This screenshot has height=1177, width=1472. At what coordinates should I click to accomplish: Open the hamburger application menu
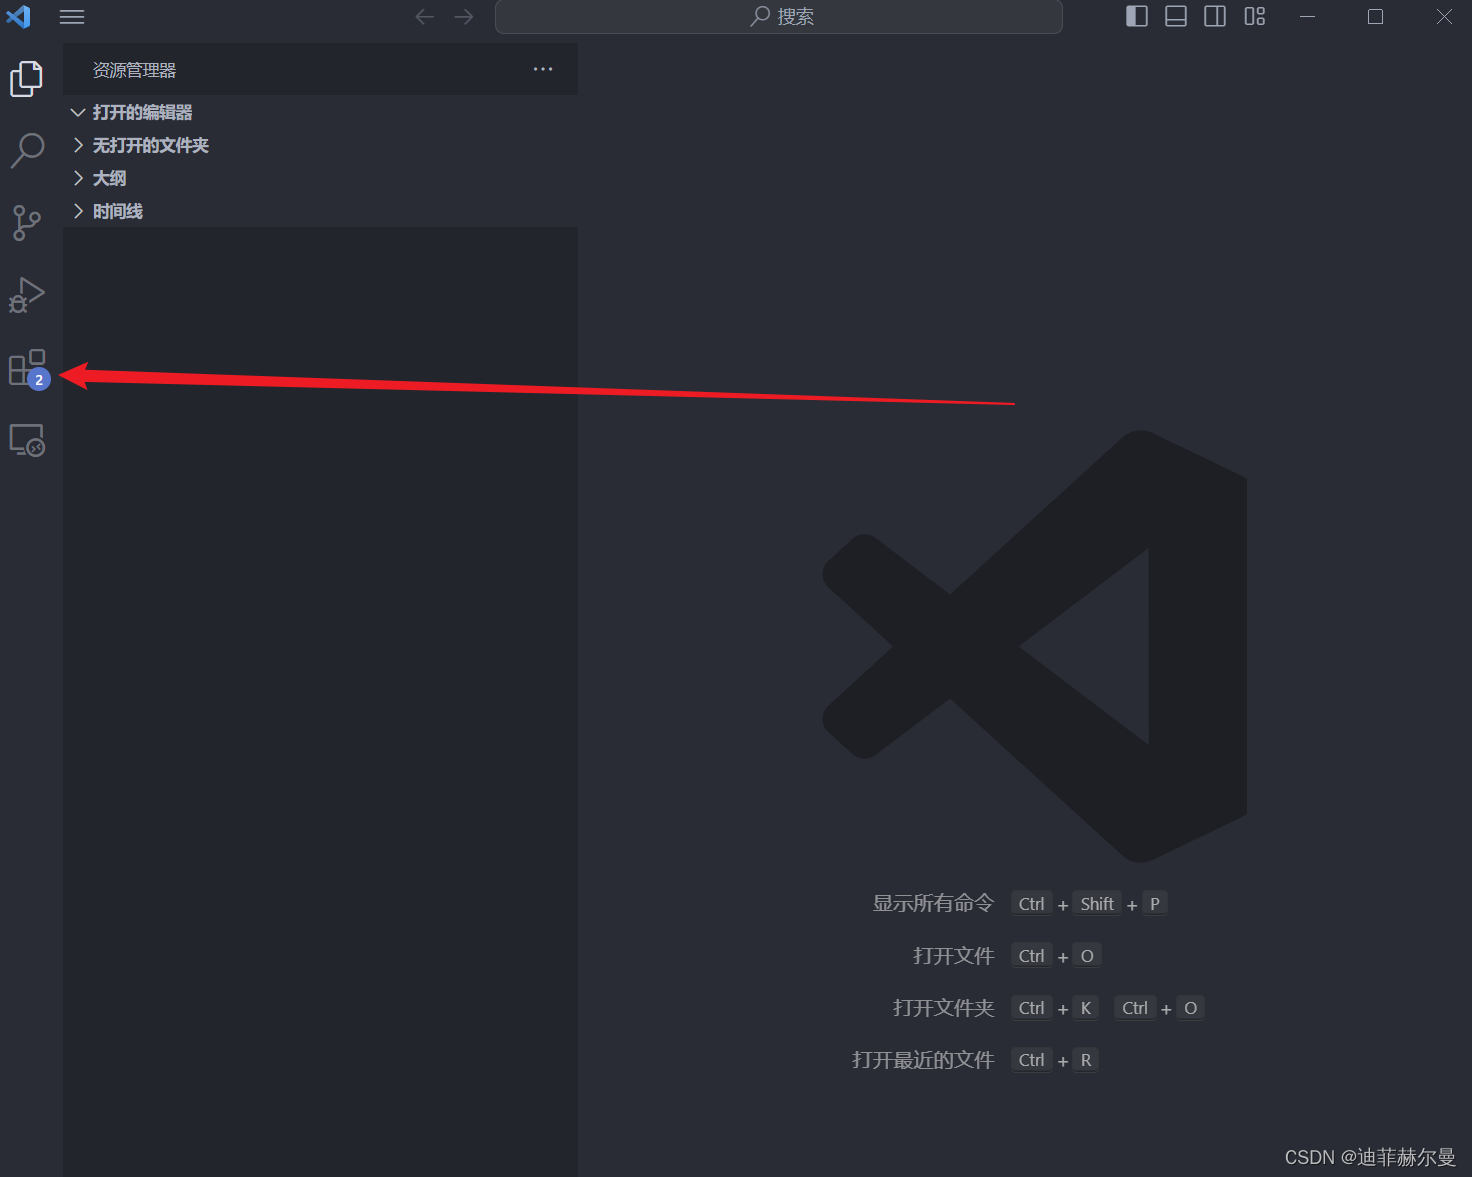point(72,17)
